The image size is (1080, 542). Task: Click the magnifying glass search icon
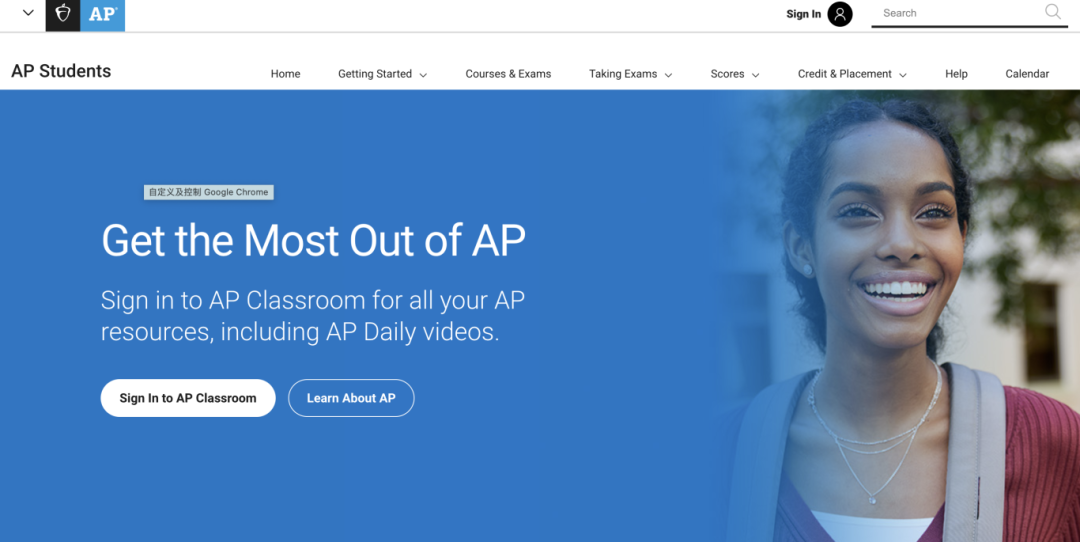point(1052,12)
